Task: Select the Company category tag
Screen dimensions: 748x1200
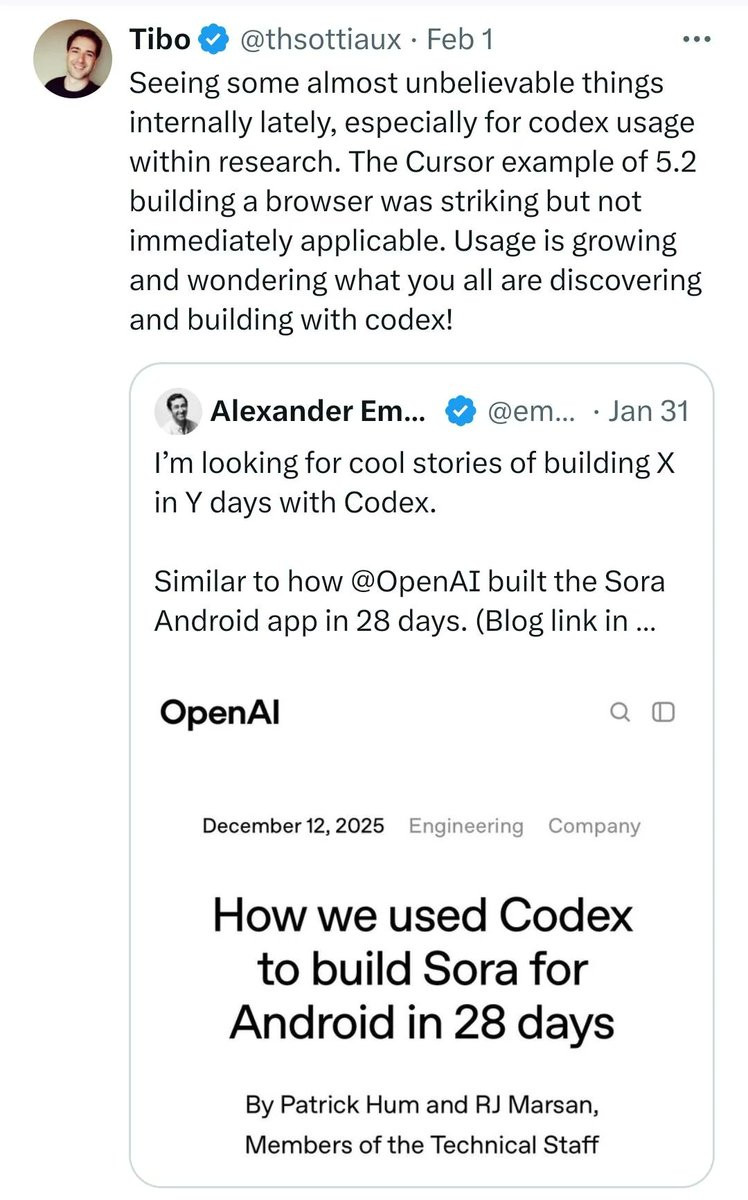Action: pyautogui.click(x=594, y=826)
